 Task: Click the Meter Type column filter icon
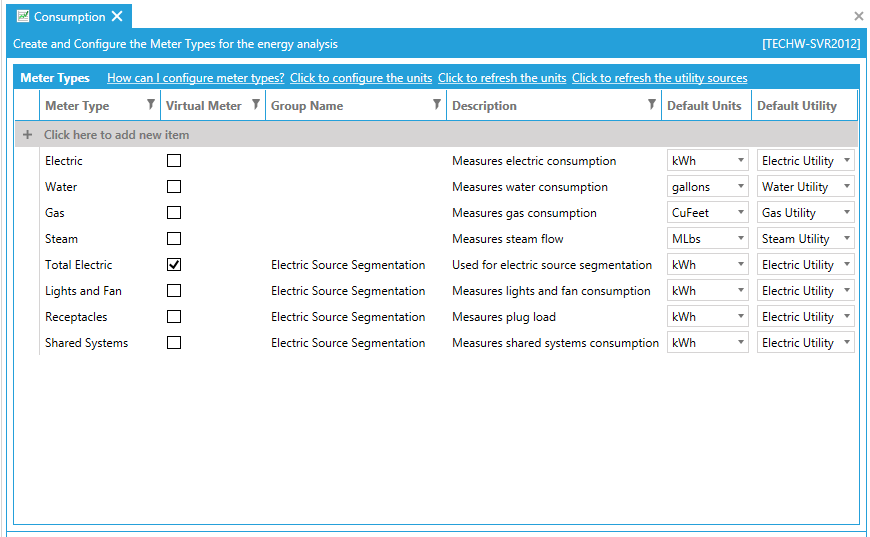[150, 105]
